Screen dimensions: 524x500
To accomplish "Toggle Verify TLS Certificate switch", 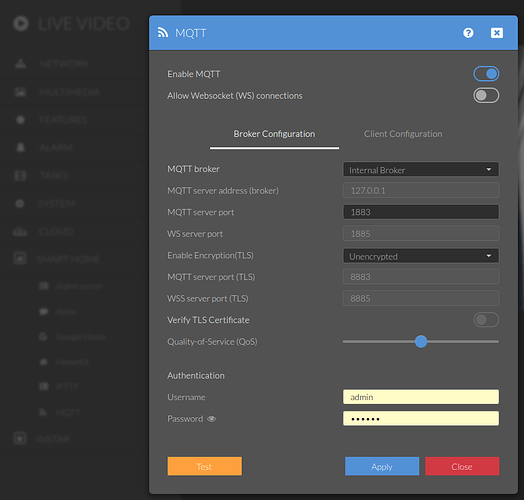I will (x=486, y=320).
